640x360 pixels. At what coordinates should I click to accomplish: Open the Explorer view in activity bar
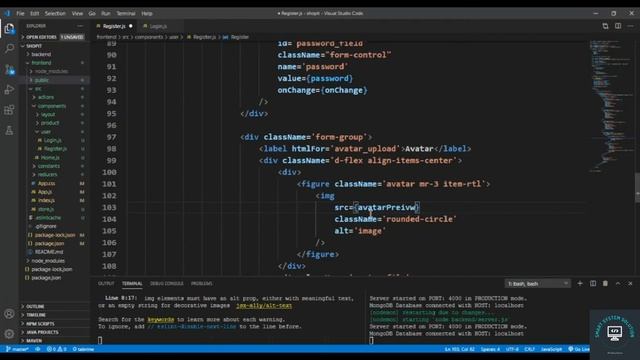coord(9,29)
